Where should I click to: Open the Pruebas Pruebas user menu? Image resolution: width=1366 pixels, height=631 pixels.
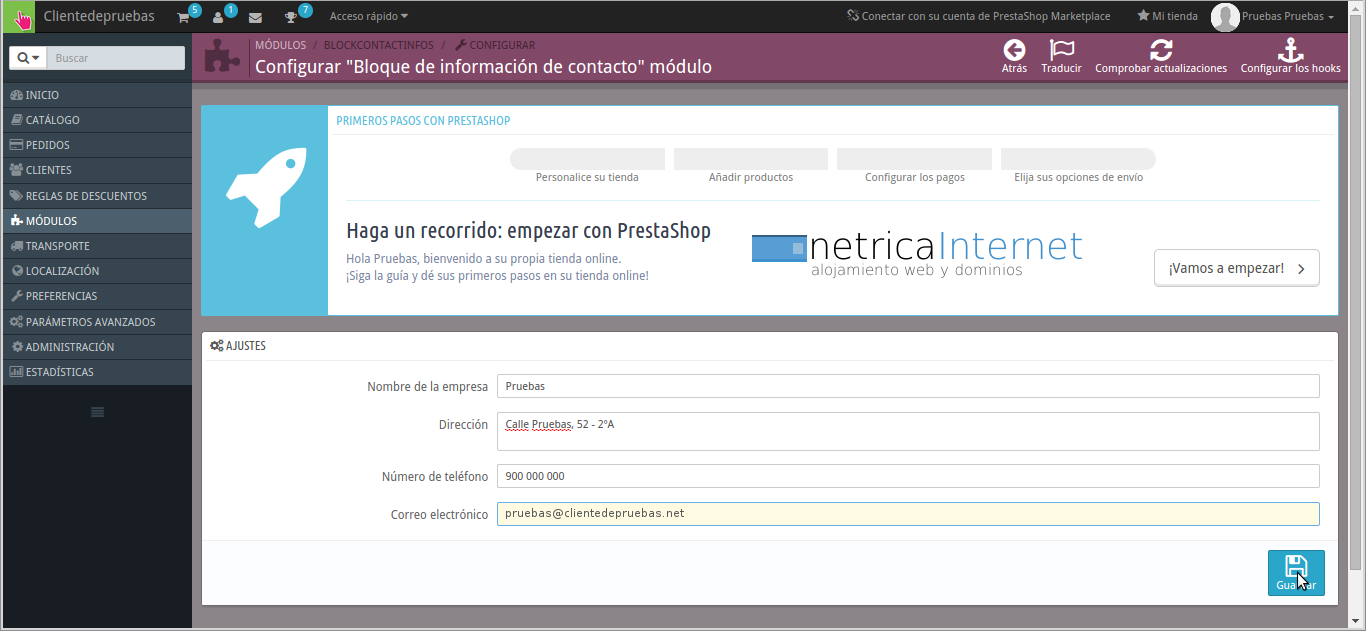coord(1288,16)
